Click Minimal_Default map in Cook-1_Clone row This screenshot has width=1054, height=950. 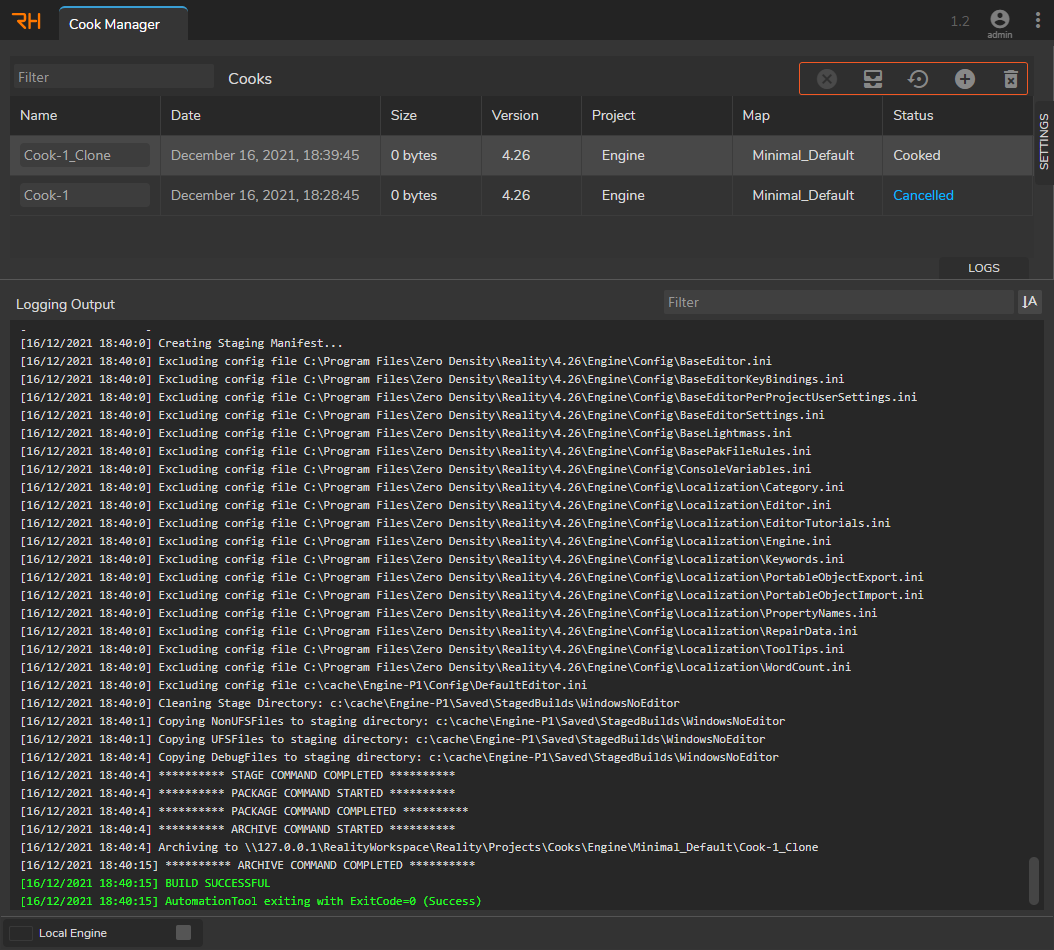(x=803, y=155)
